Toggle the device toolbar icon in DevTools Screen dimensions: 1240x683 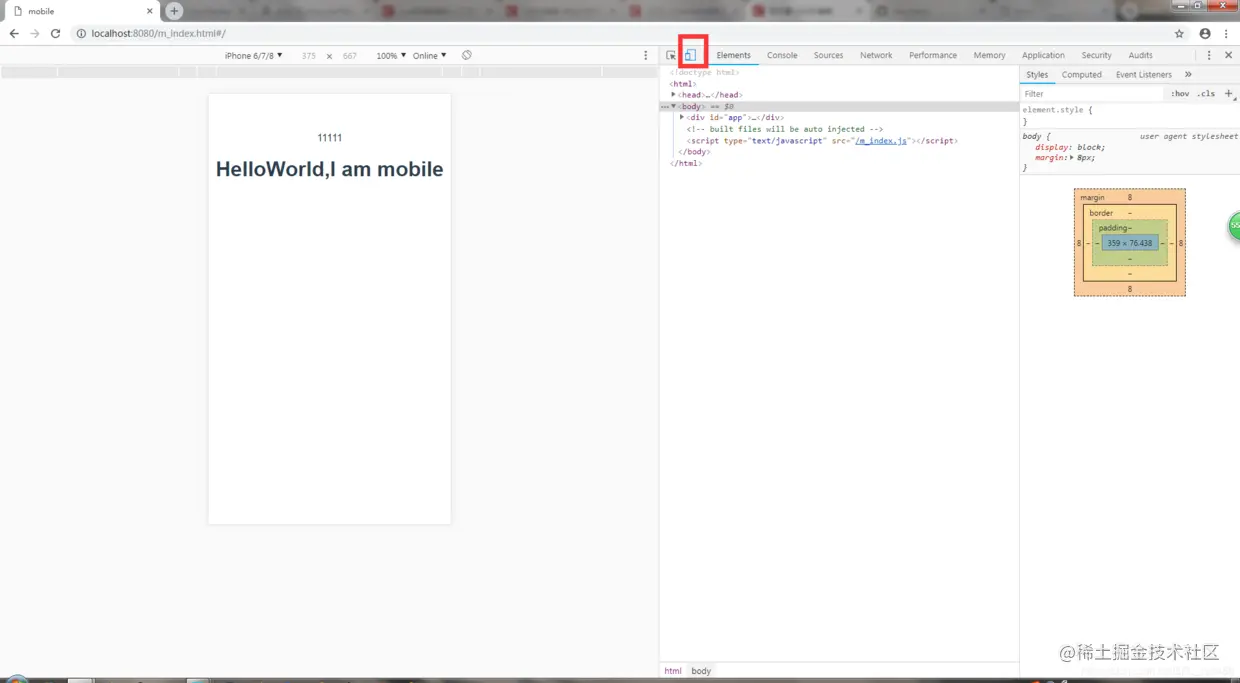690,55
